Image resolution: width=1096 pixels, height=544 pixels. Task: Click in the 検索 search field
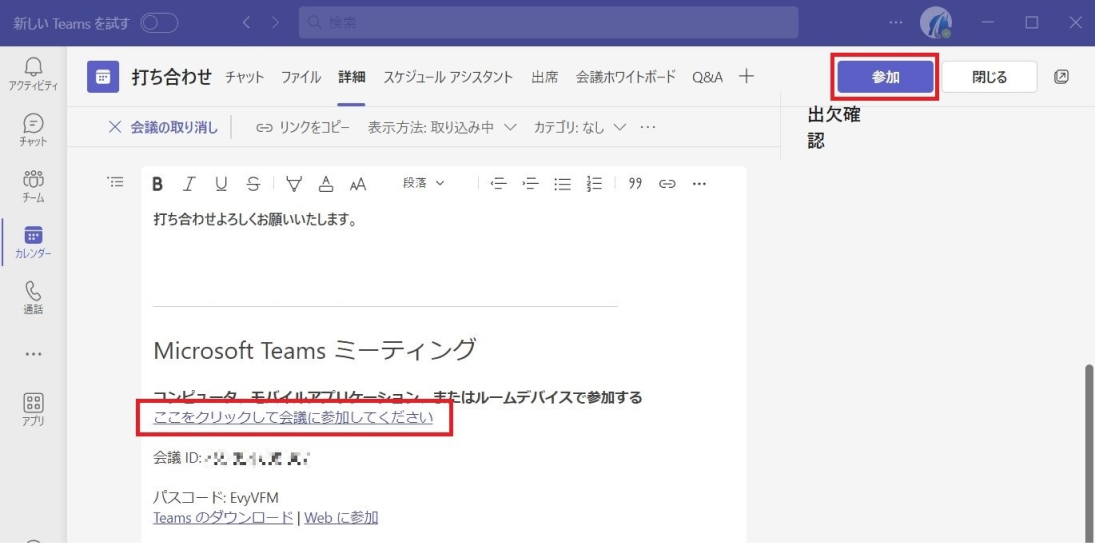click(548, 23)
